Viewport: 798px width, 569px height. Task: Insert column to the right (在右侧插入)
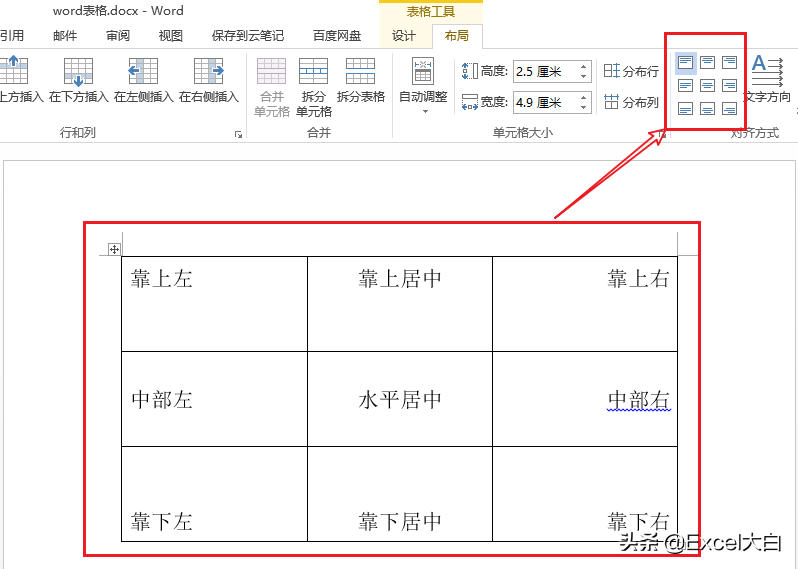click(208, 72)
